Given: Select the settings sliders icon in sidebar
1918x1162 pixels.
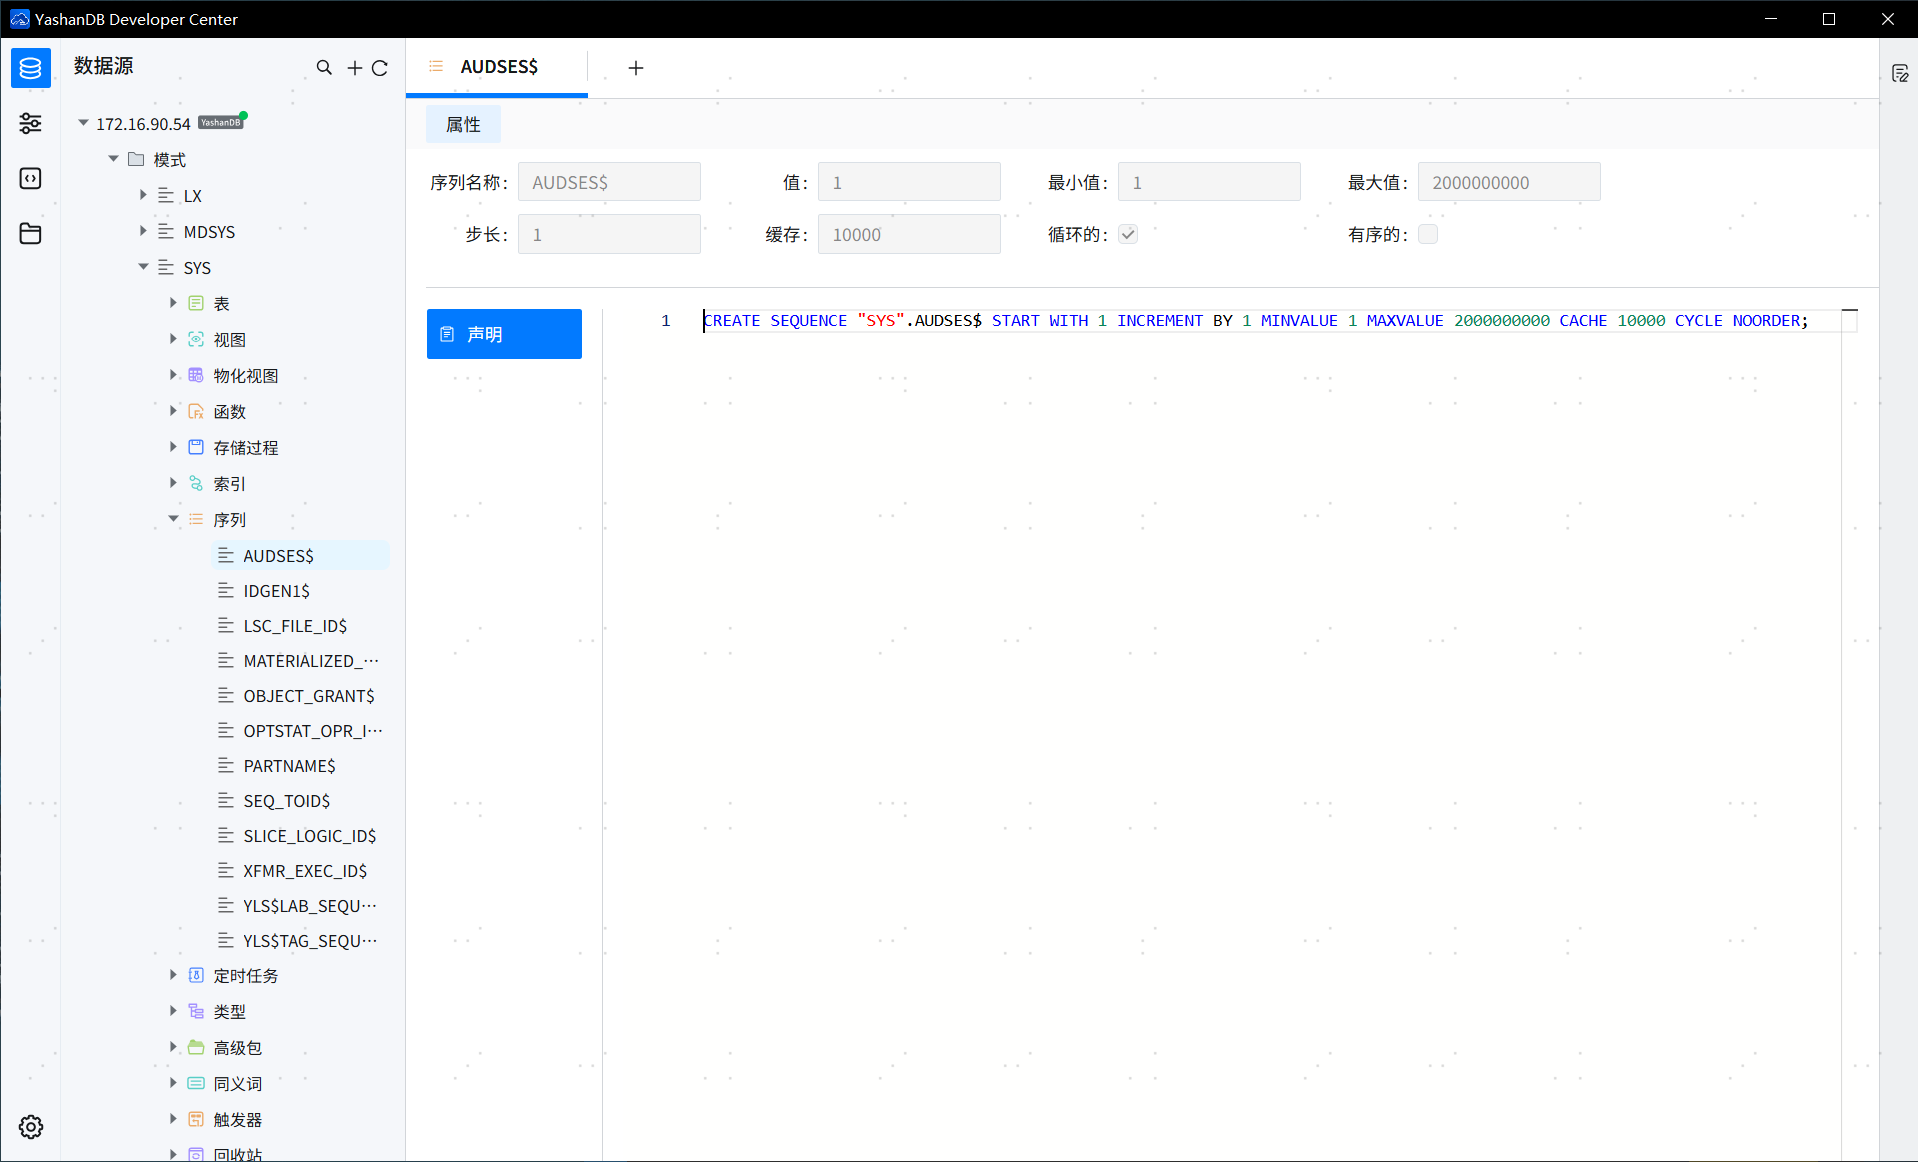Looking at the screenshot, I should (30, 123).
